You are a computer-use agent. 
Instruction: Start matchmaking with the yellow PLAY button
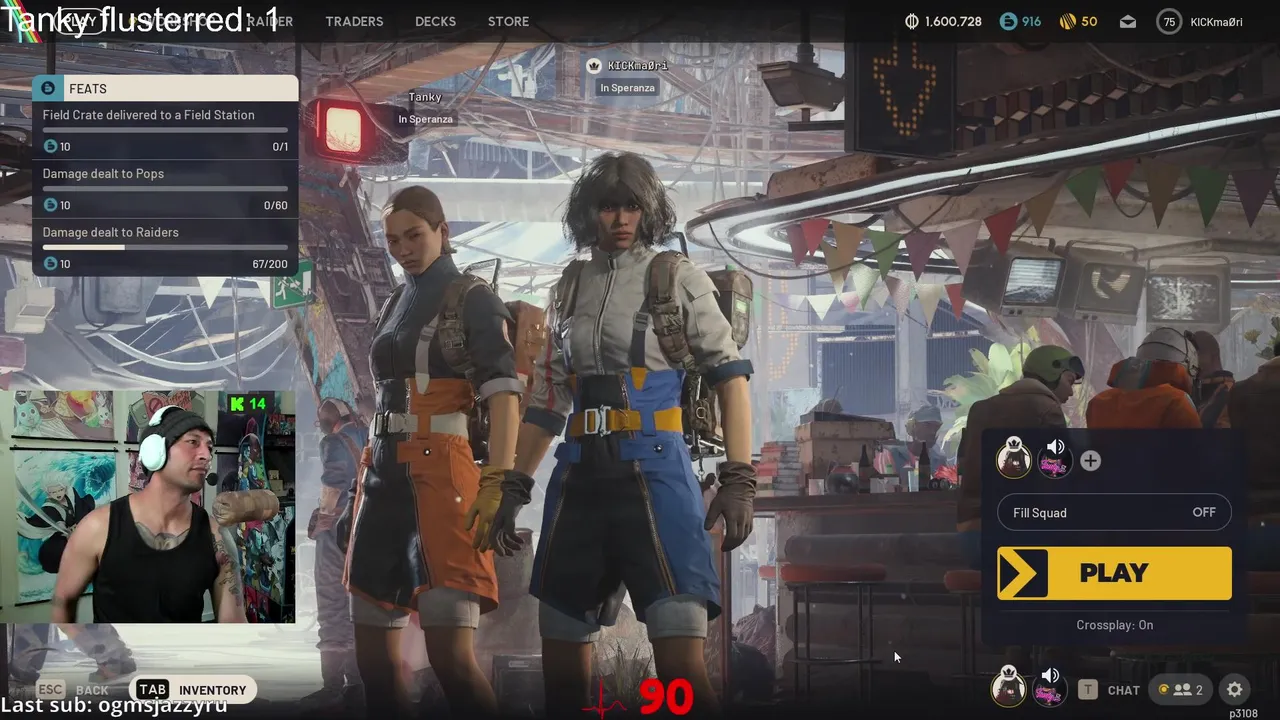[1114, 573]
